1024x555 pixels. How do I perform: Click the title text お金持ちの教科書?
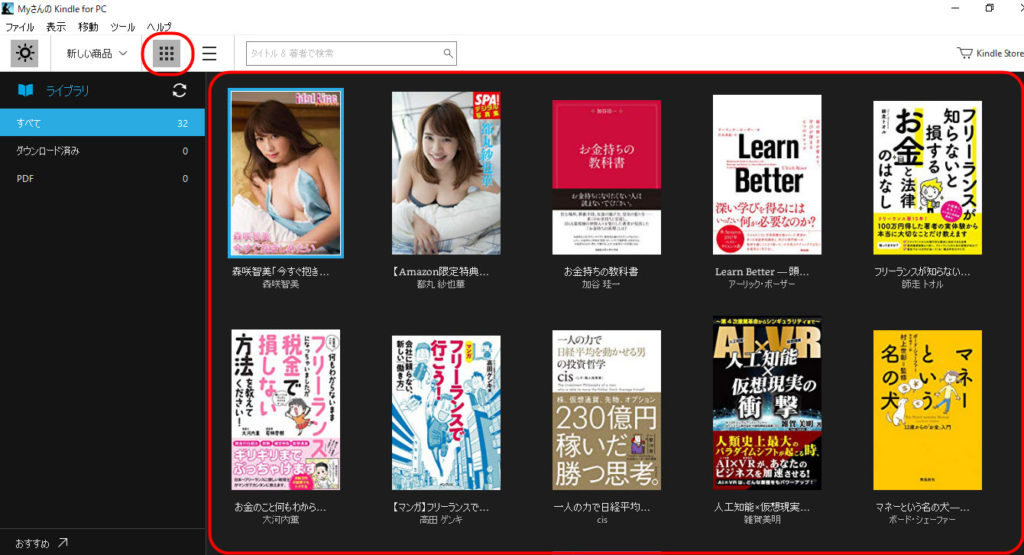601,272
